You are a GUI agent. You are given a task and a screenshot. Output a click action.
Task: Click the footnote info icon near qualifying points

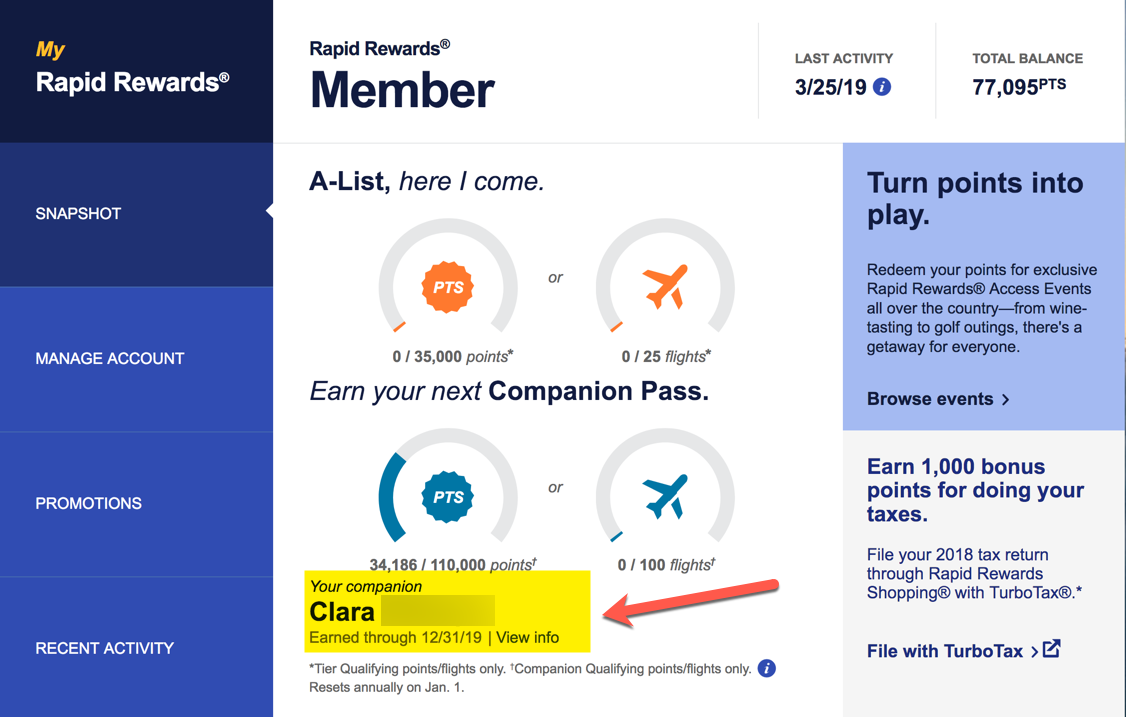point(766,668)
